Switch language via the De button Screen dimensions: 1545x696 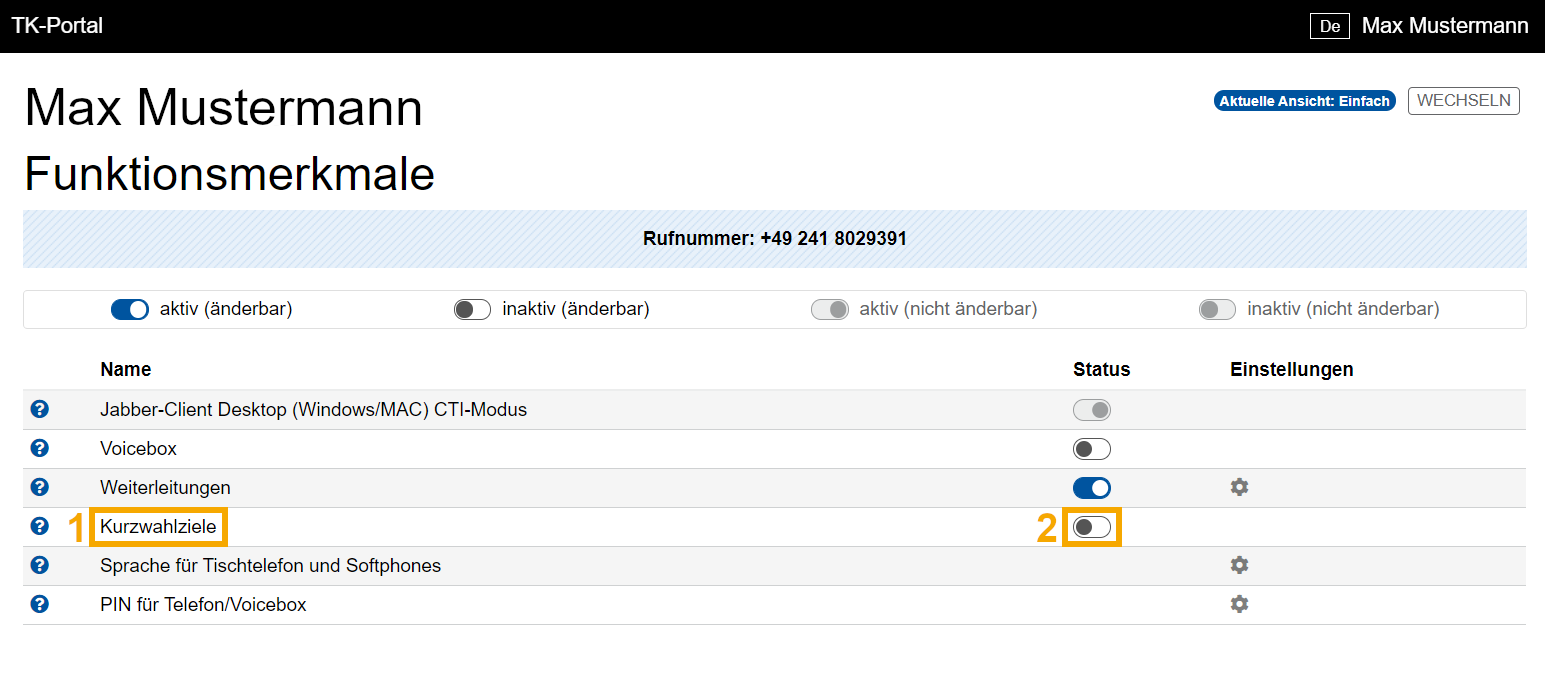[x=1329, y=26]
